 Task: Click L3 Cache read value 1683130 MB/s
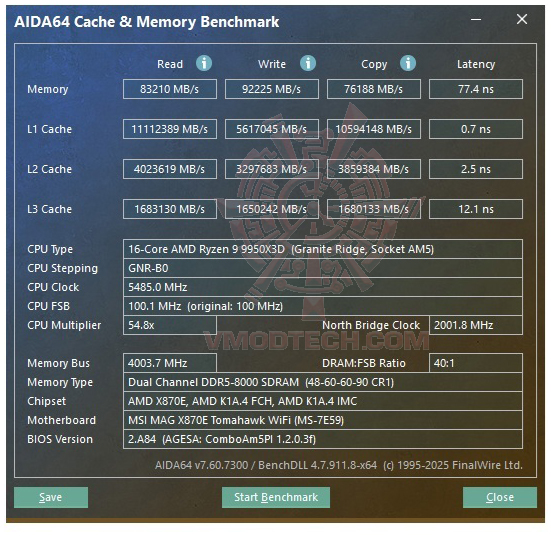[x=170, y=209]
